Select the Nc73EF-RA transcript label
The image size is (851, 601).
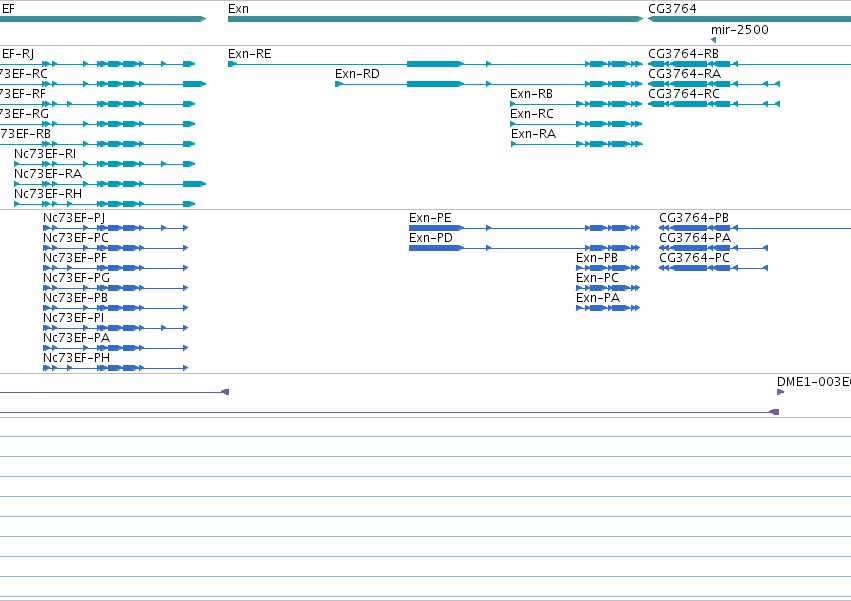(x=48, y=174)
